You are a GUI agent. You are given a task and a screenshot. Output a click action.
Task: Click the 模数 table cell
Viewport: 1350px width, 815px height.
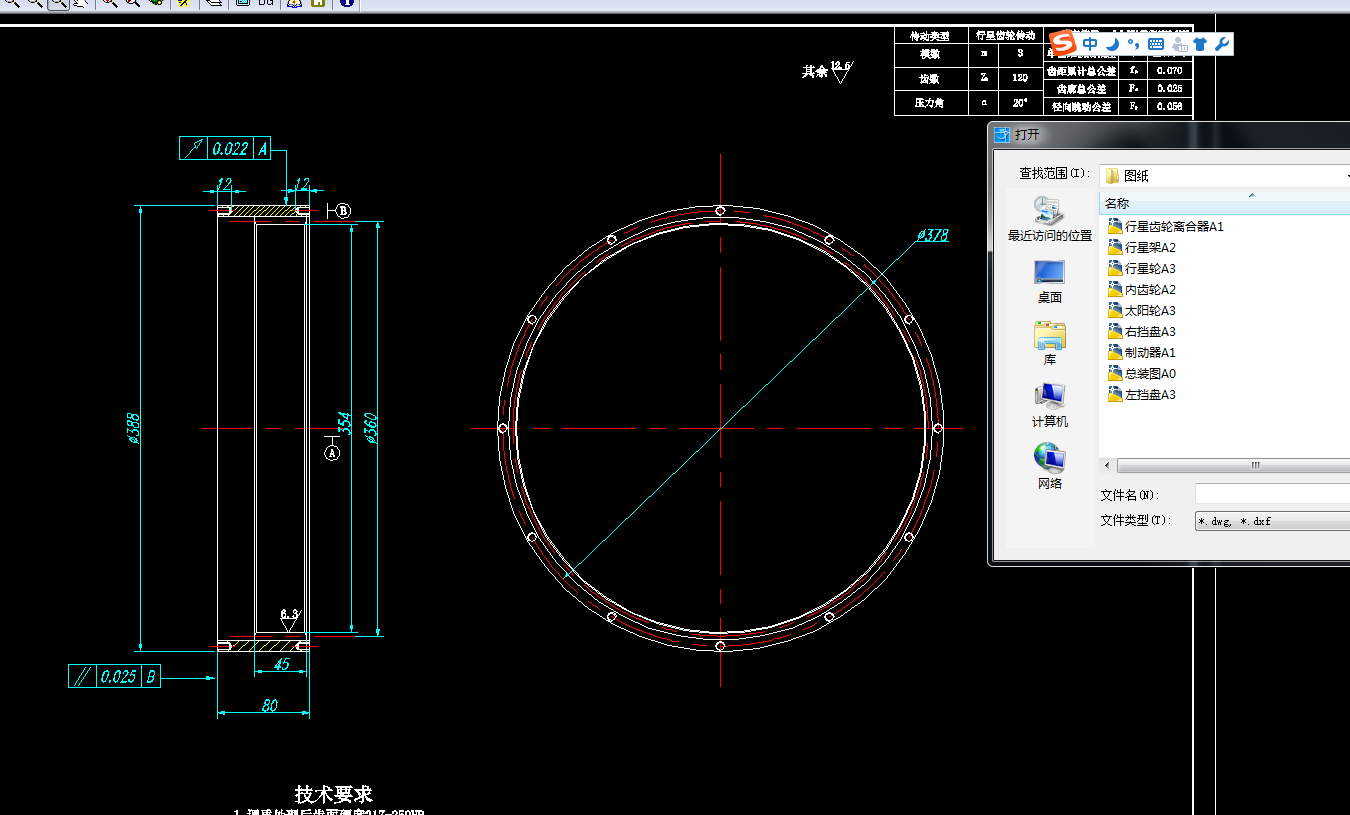click(930, 54)
